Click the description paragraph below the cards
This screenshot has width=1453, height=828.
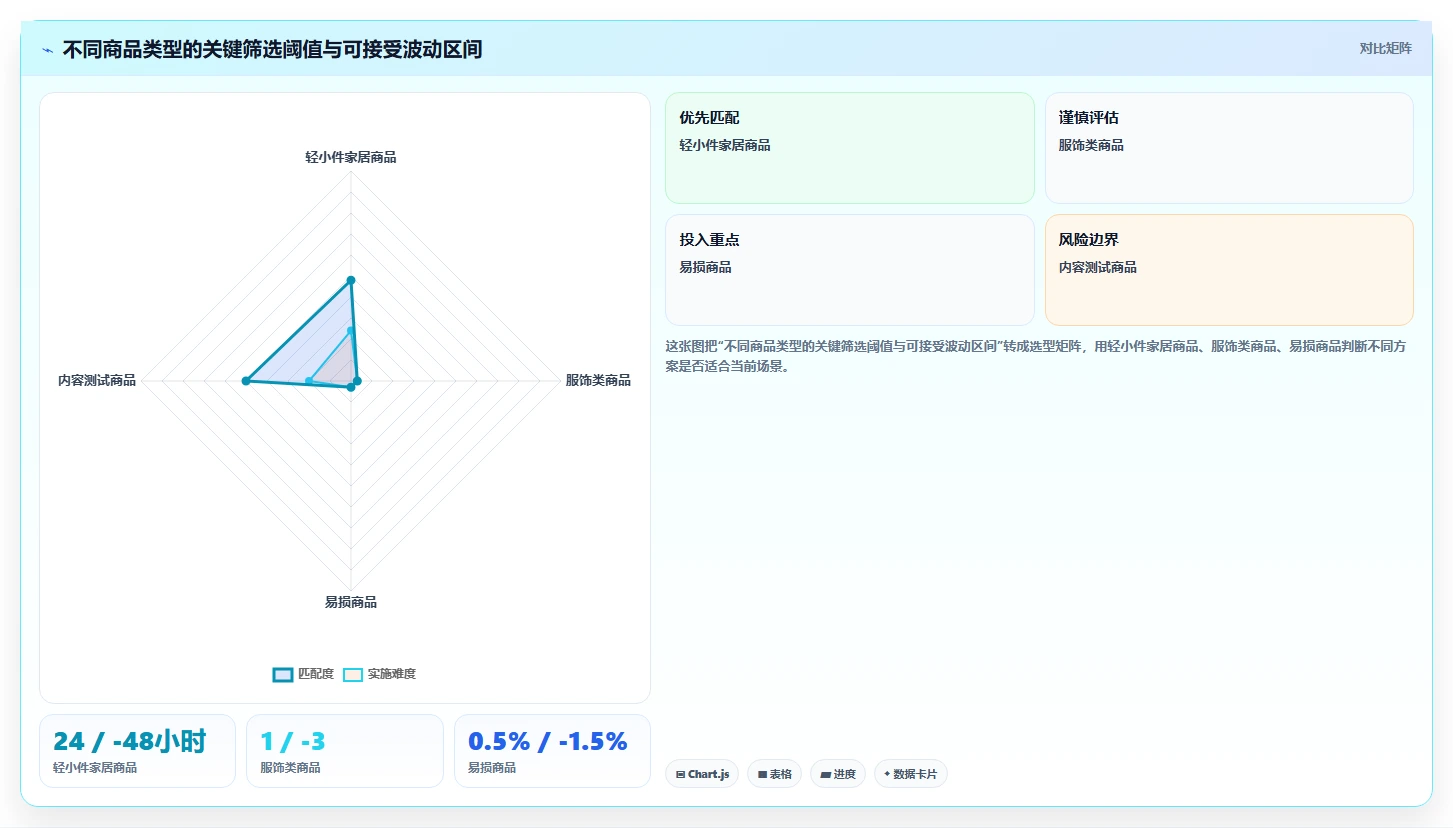(x=1039, y=355)
